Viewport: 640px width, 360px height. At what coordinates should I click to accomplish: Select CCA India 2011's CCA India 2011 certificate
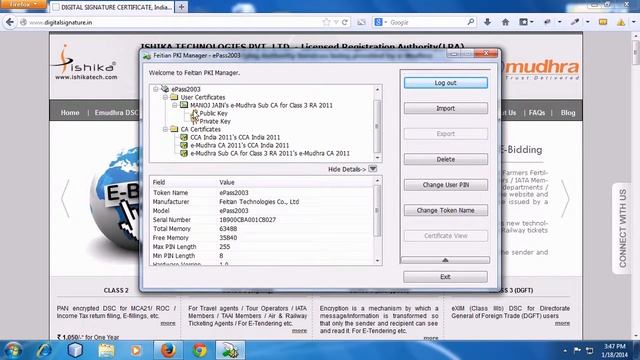(235, 137)
